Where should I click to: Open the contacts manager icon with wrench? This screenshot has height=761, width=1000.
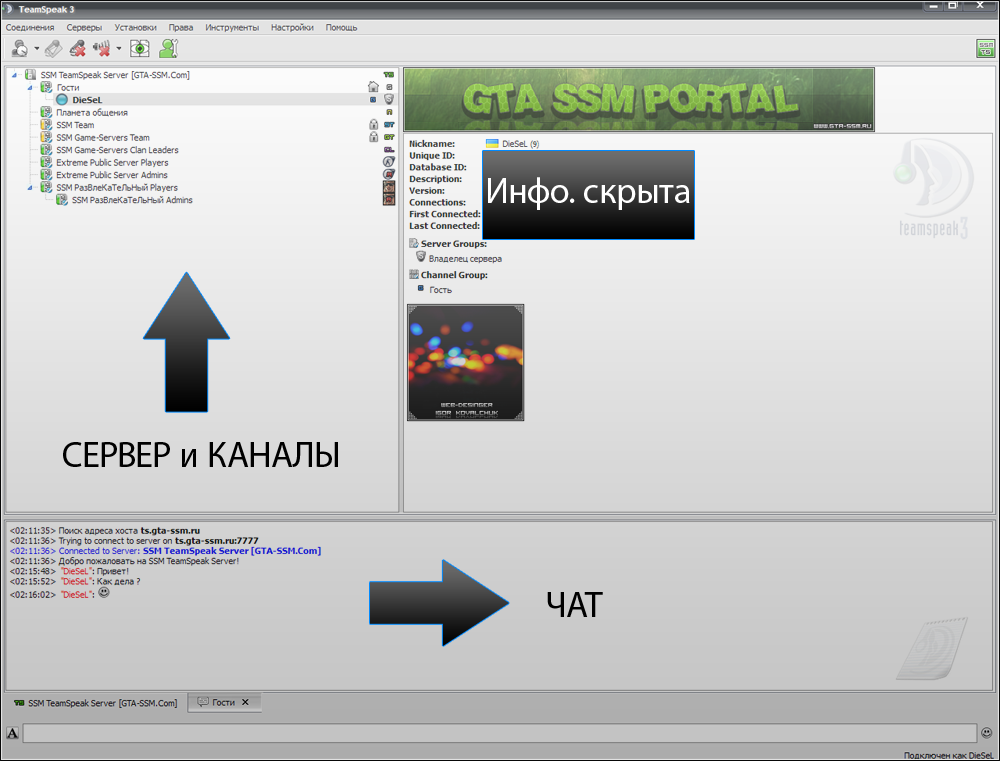(168, 48)
